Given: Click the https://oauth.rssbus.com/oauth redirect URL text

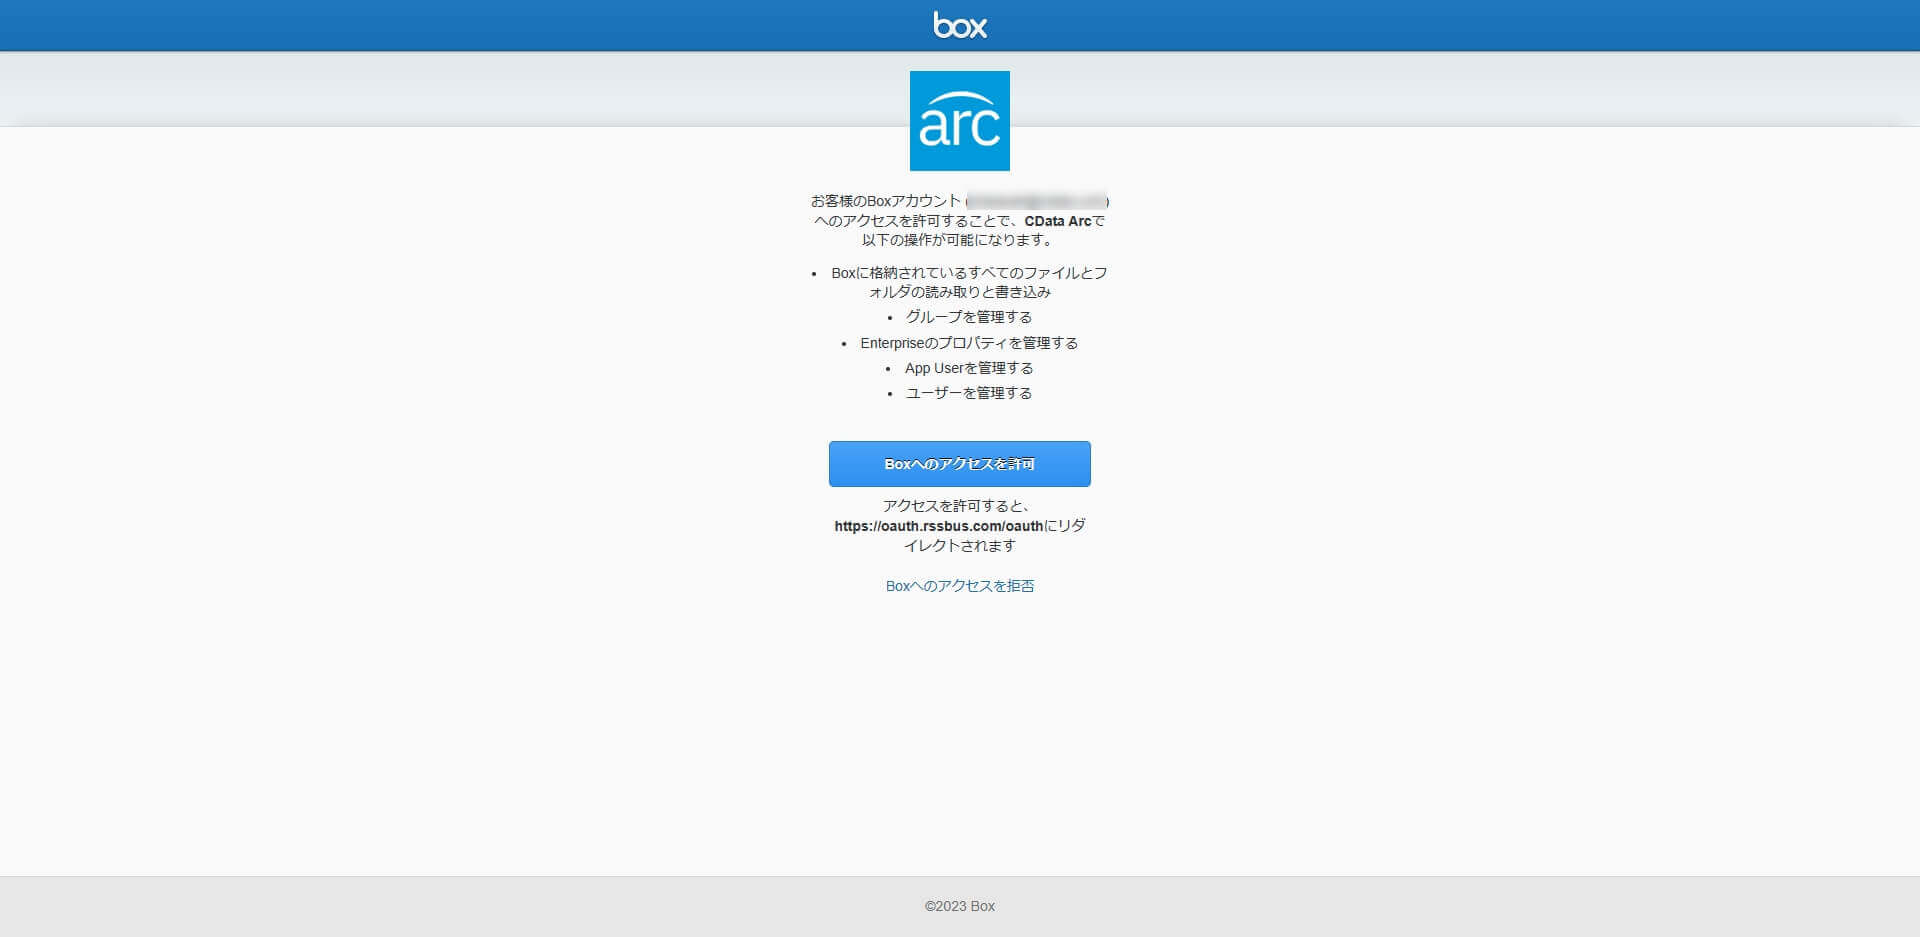Looking at the screenshot, I should pos(939,526).
